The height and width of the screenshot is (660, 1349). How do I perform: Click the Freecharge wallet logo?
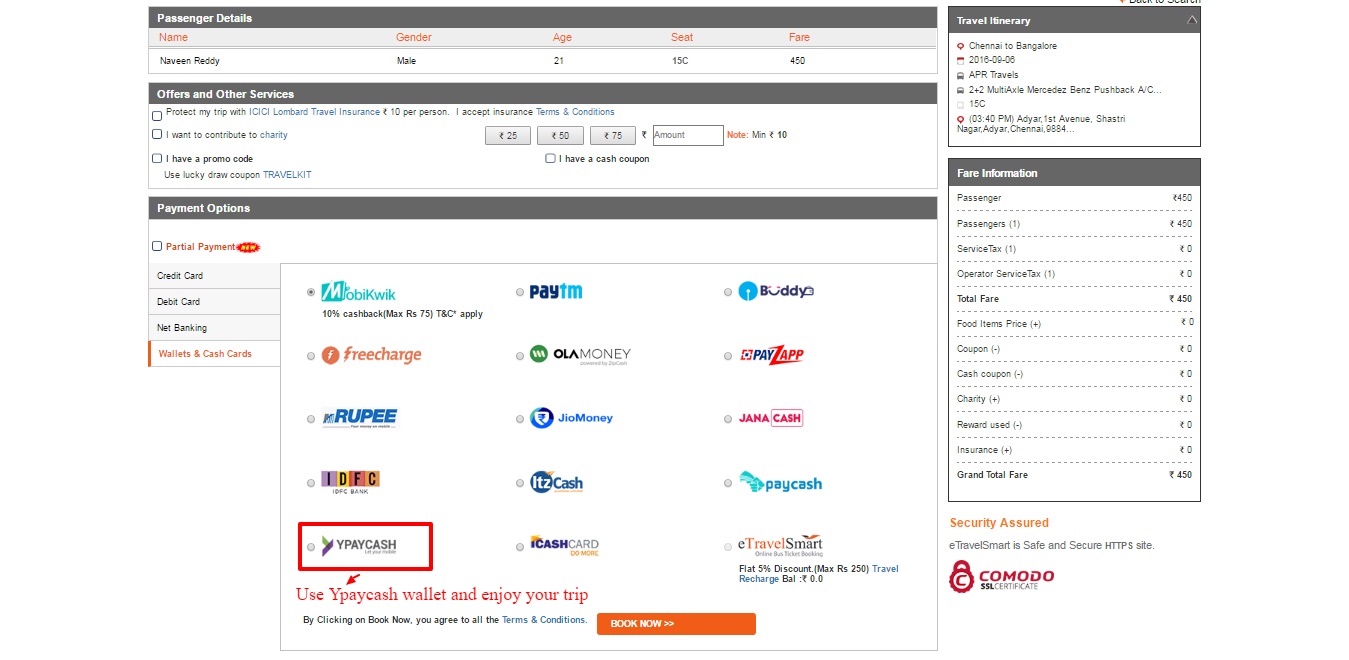coord(371,355)
